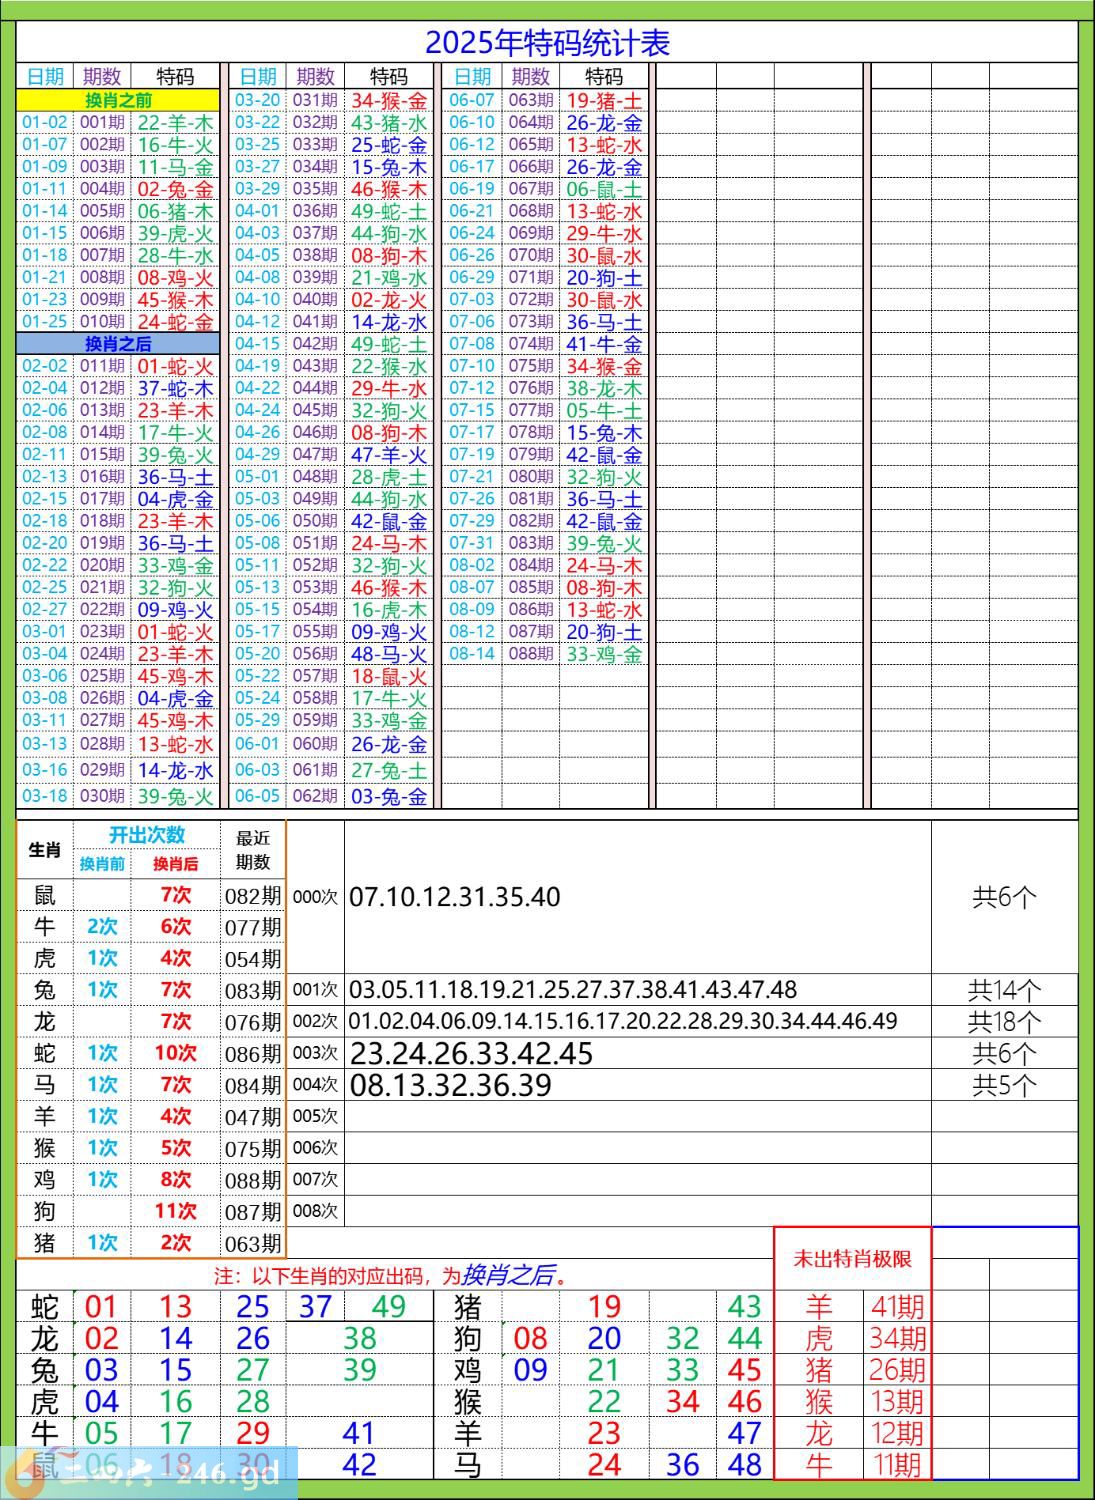The width and height of the screenshot is (1095, 1500).
Task: Select blue number 36 in the 马 row
Action: [682, 1465]
